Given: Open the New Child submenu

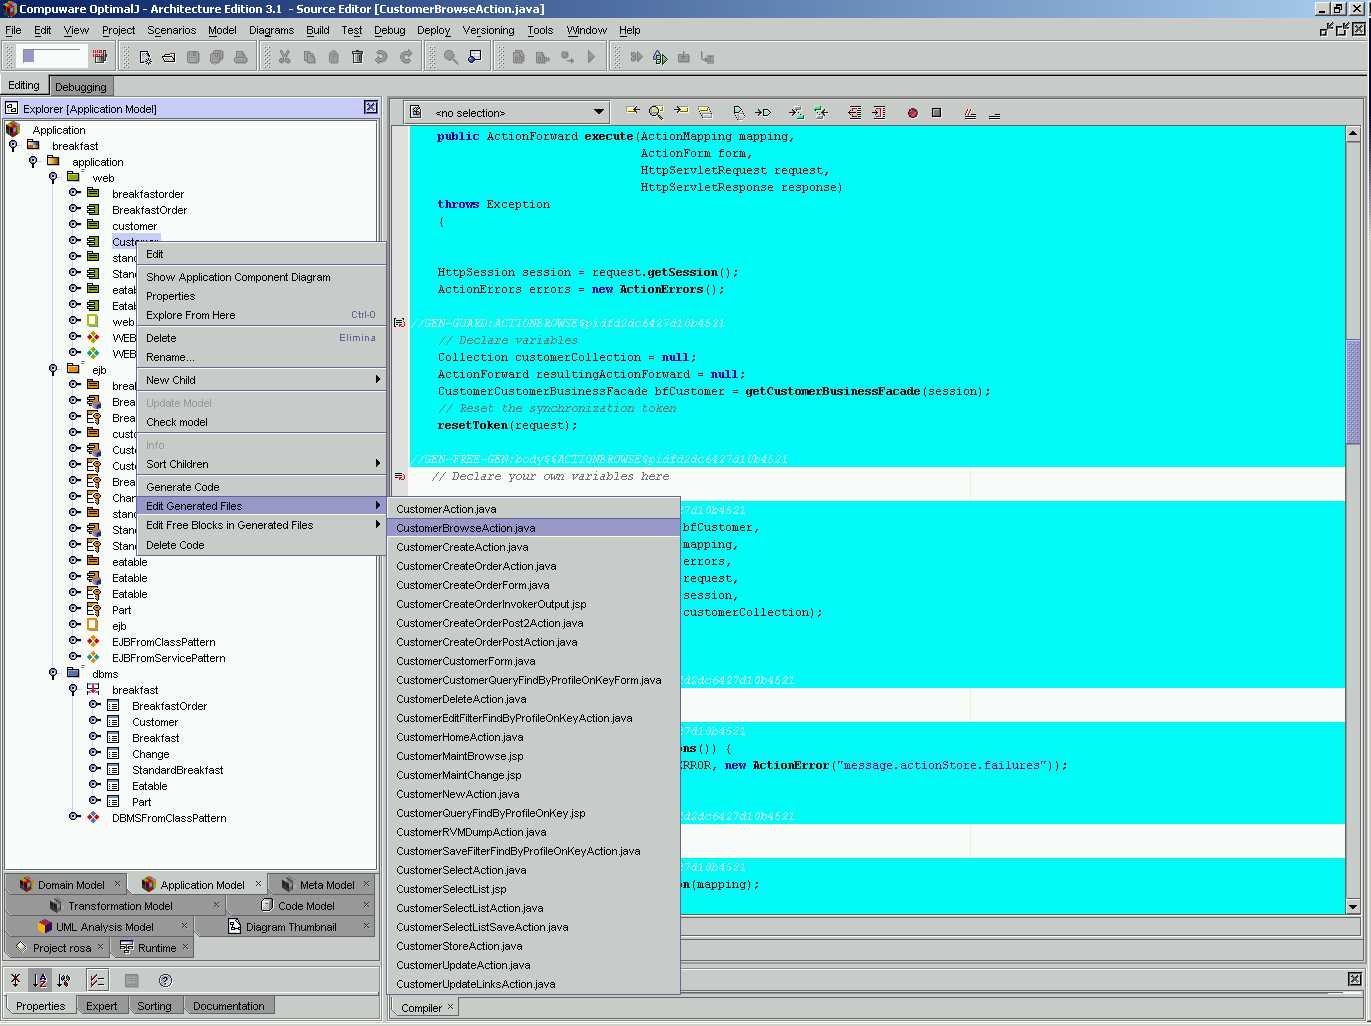Looking at the screenshot, I should pos(262,380).
